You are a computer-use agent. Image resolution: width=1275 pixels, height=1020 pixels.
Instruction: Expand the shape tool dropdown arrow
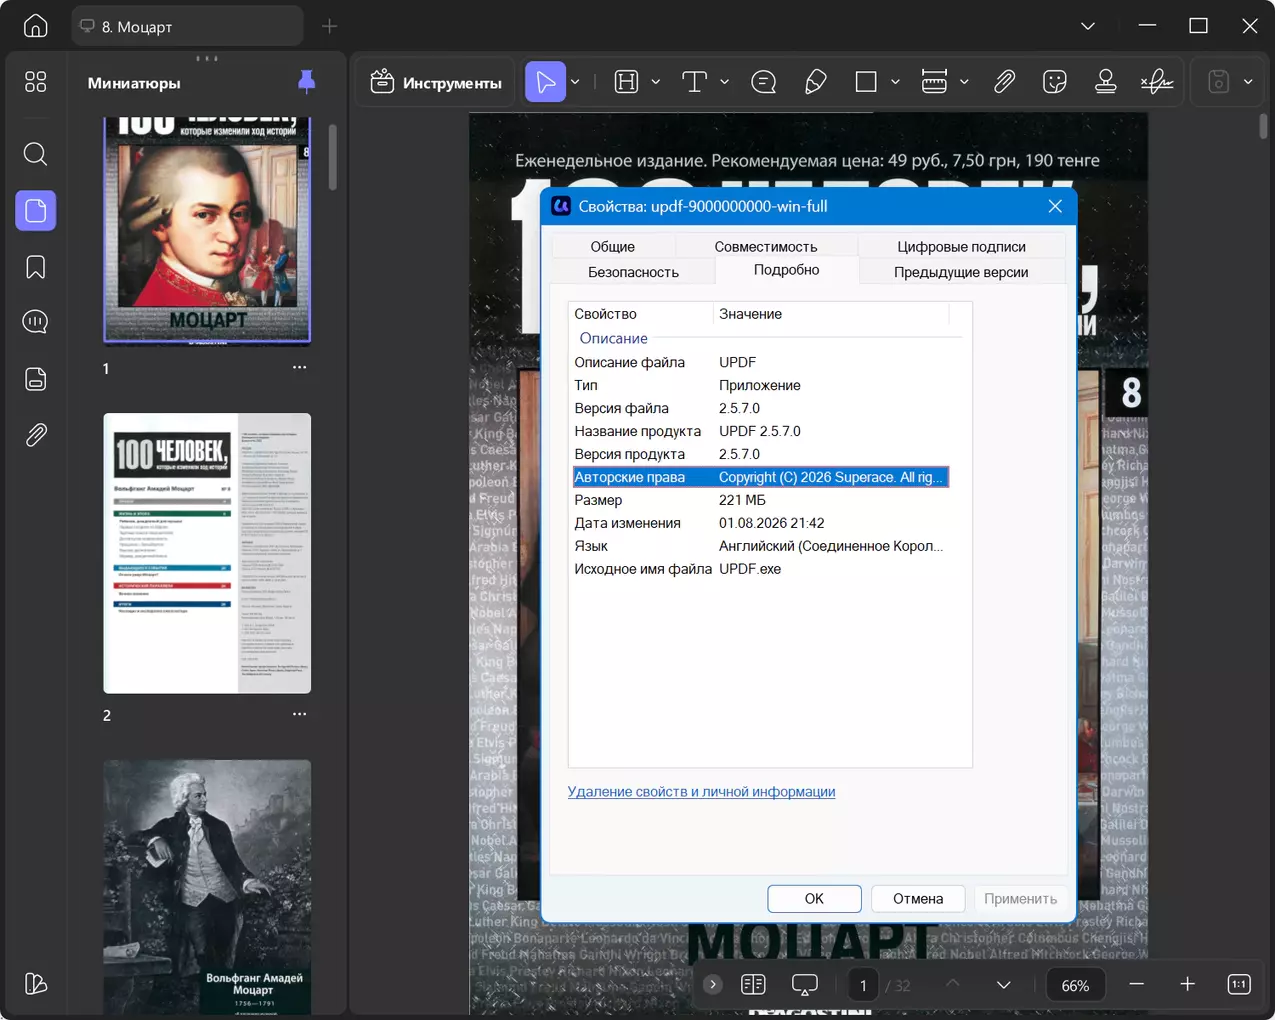(x=895, y=82)
